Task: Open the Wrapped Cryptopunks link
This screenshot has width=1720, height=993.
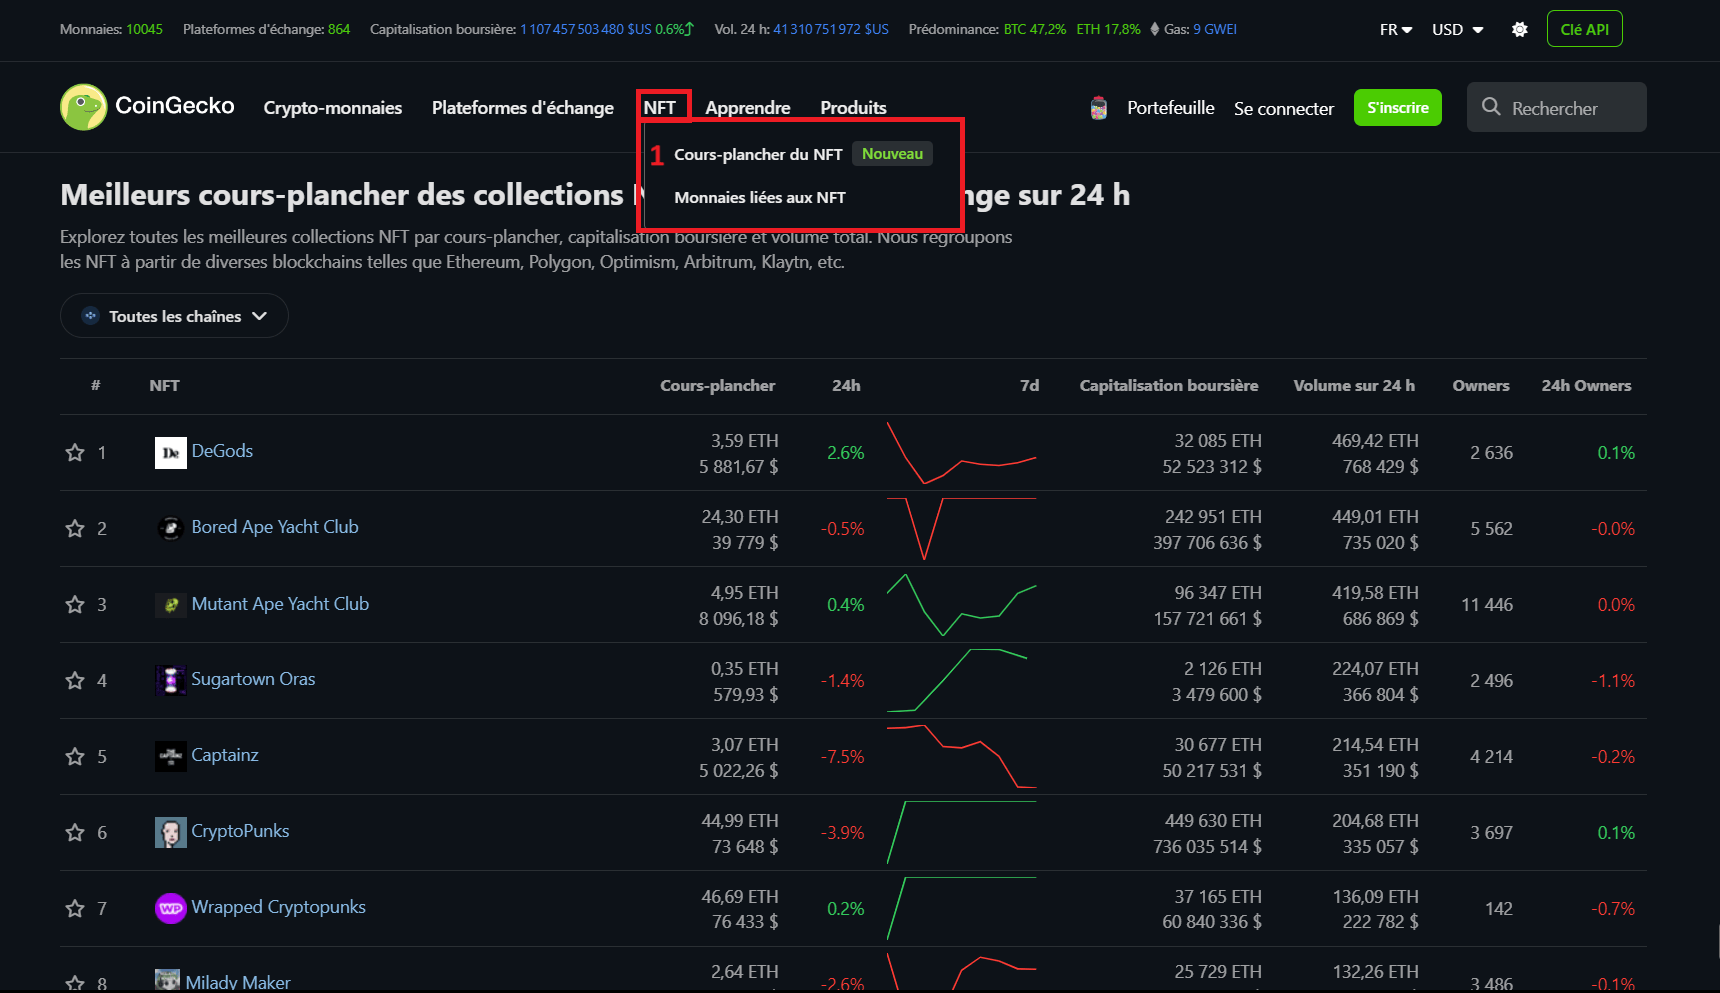Action: click(x=278, y=907)
